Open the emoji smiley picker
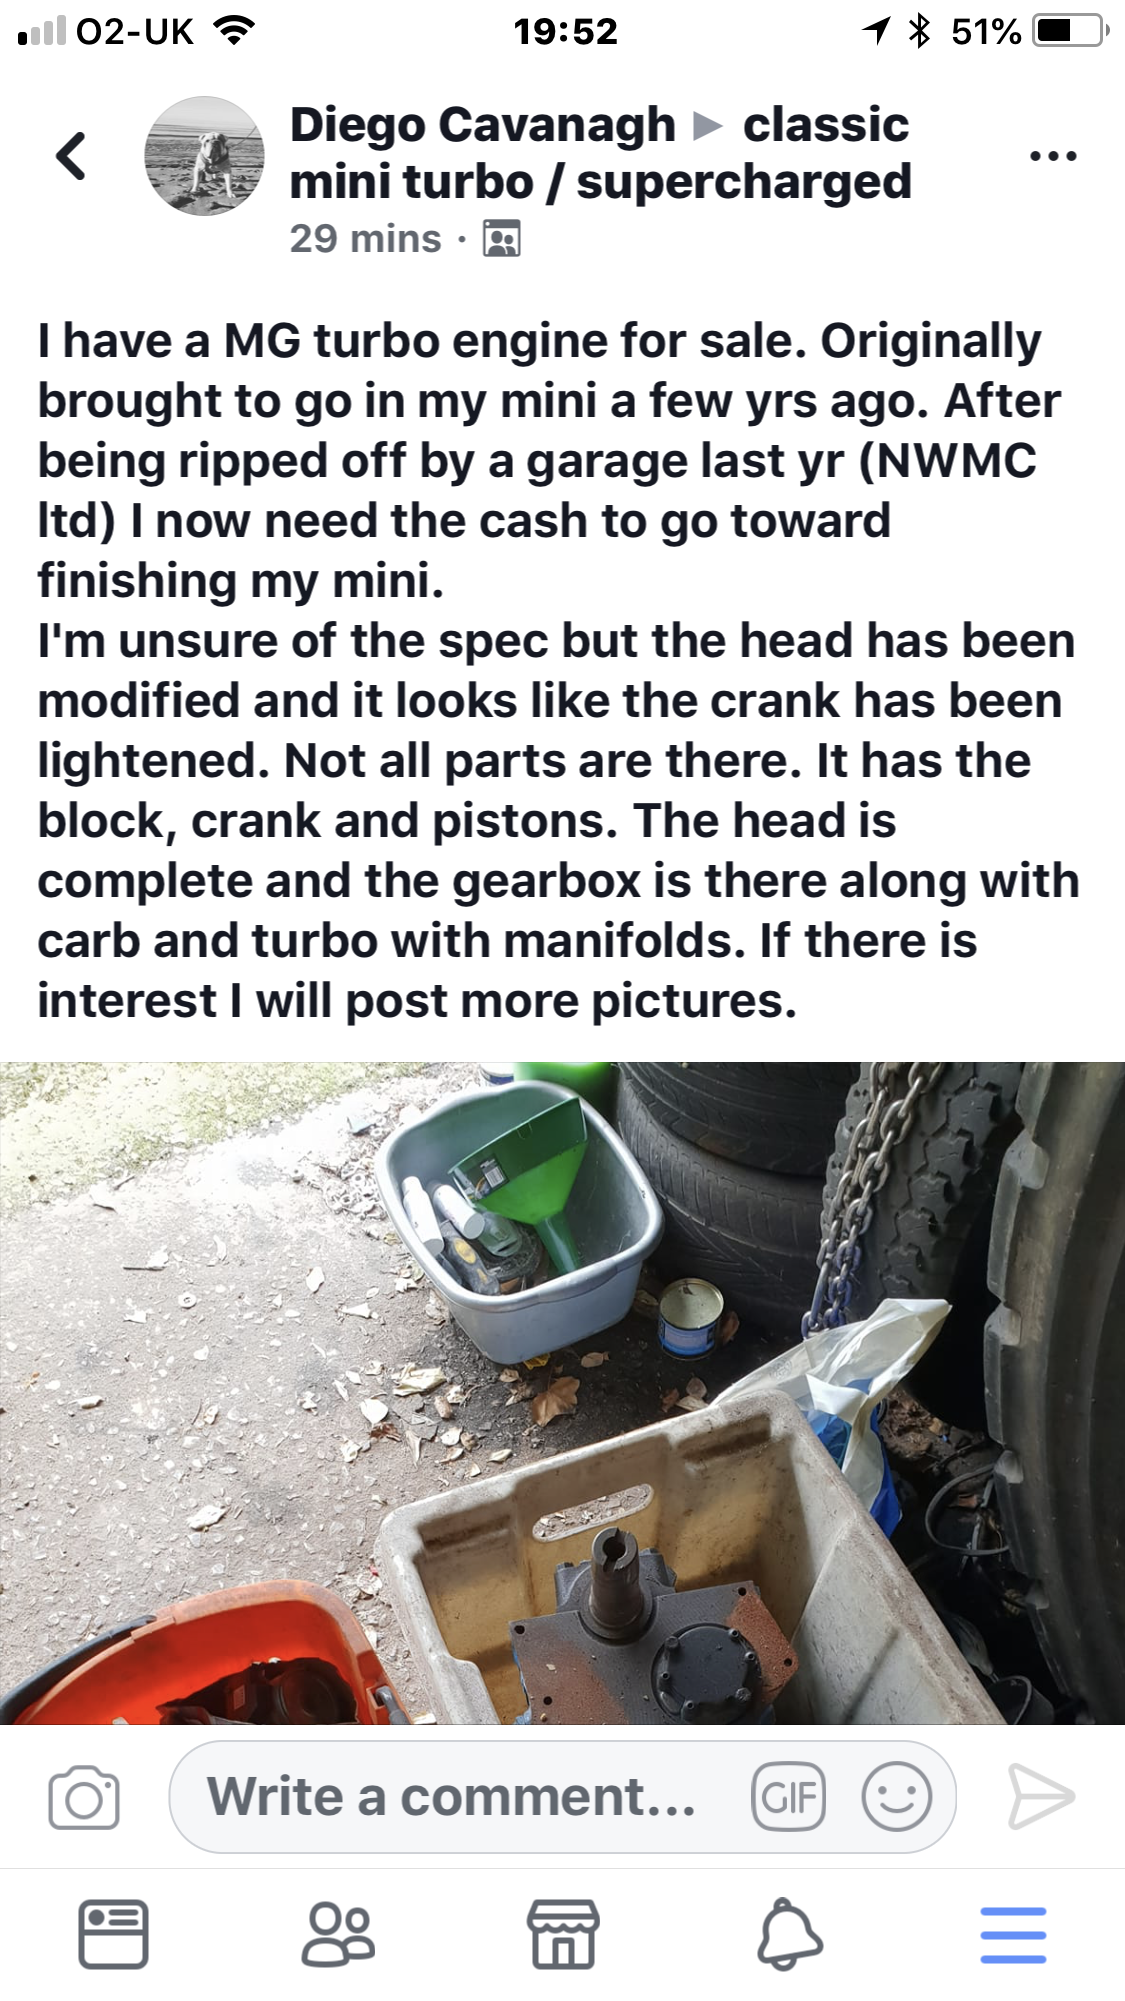Image resolution: width=1125 pixels, height=2001 pixels. [x=896, y=1797]
